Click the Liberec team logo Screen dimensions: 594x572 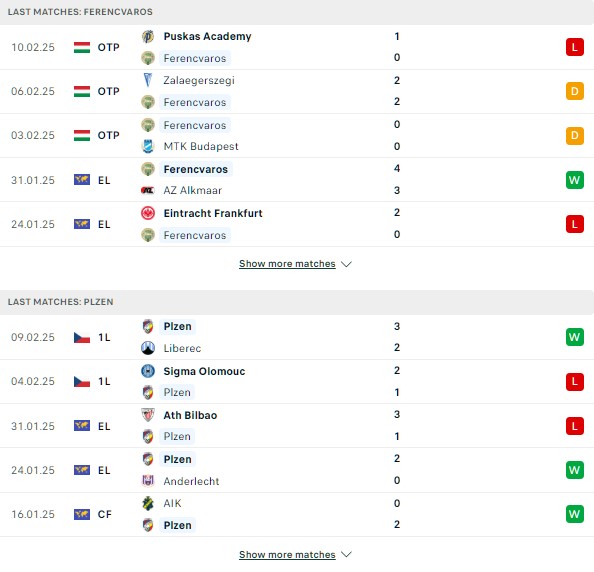[x=148, y=348]
